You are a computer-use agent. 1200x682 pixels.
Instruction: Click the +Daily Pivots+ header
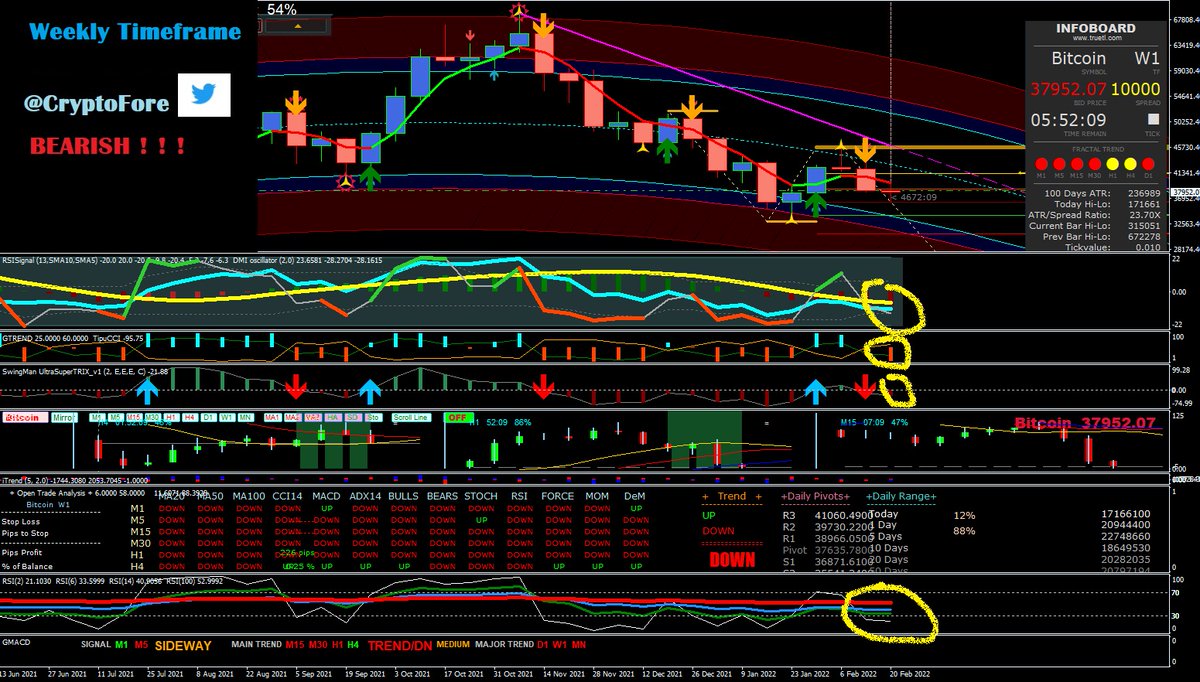click(x=818, y=496)
